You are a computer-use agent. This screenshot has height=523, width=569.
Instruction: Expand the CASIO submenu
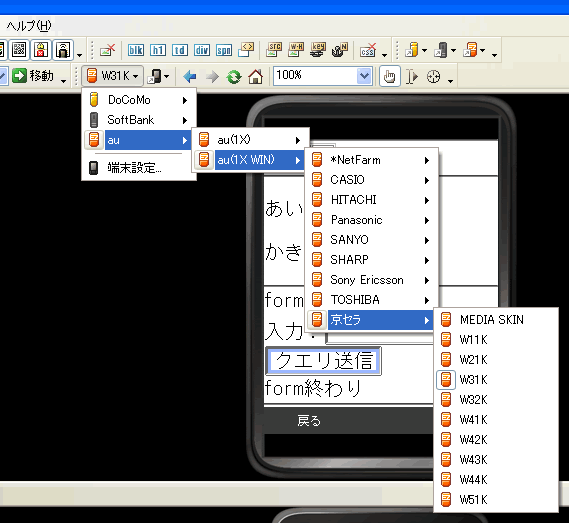pos(372,180)
